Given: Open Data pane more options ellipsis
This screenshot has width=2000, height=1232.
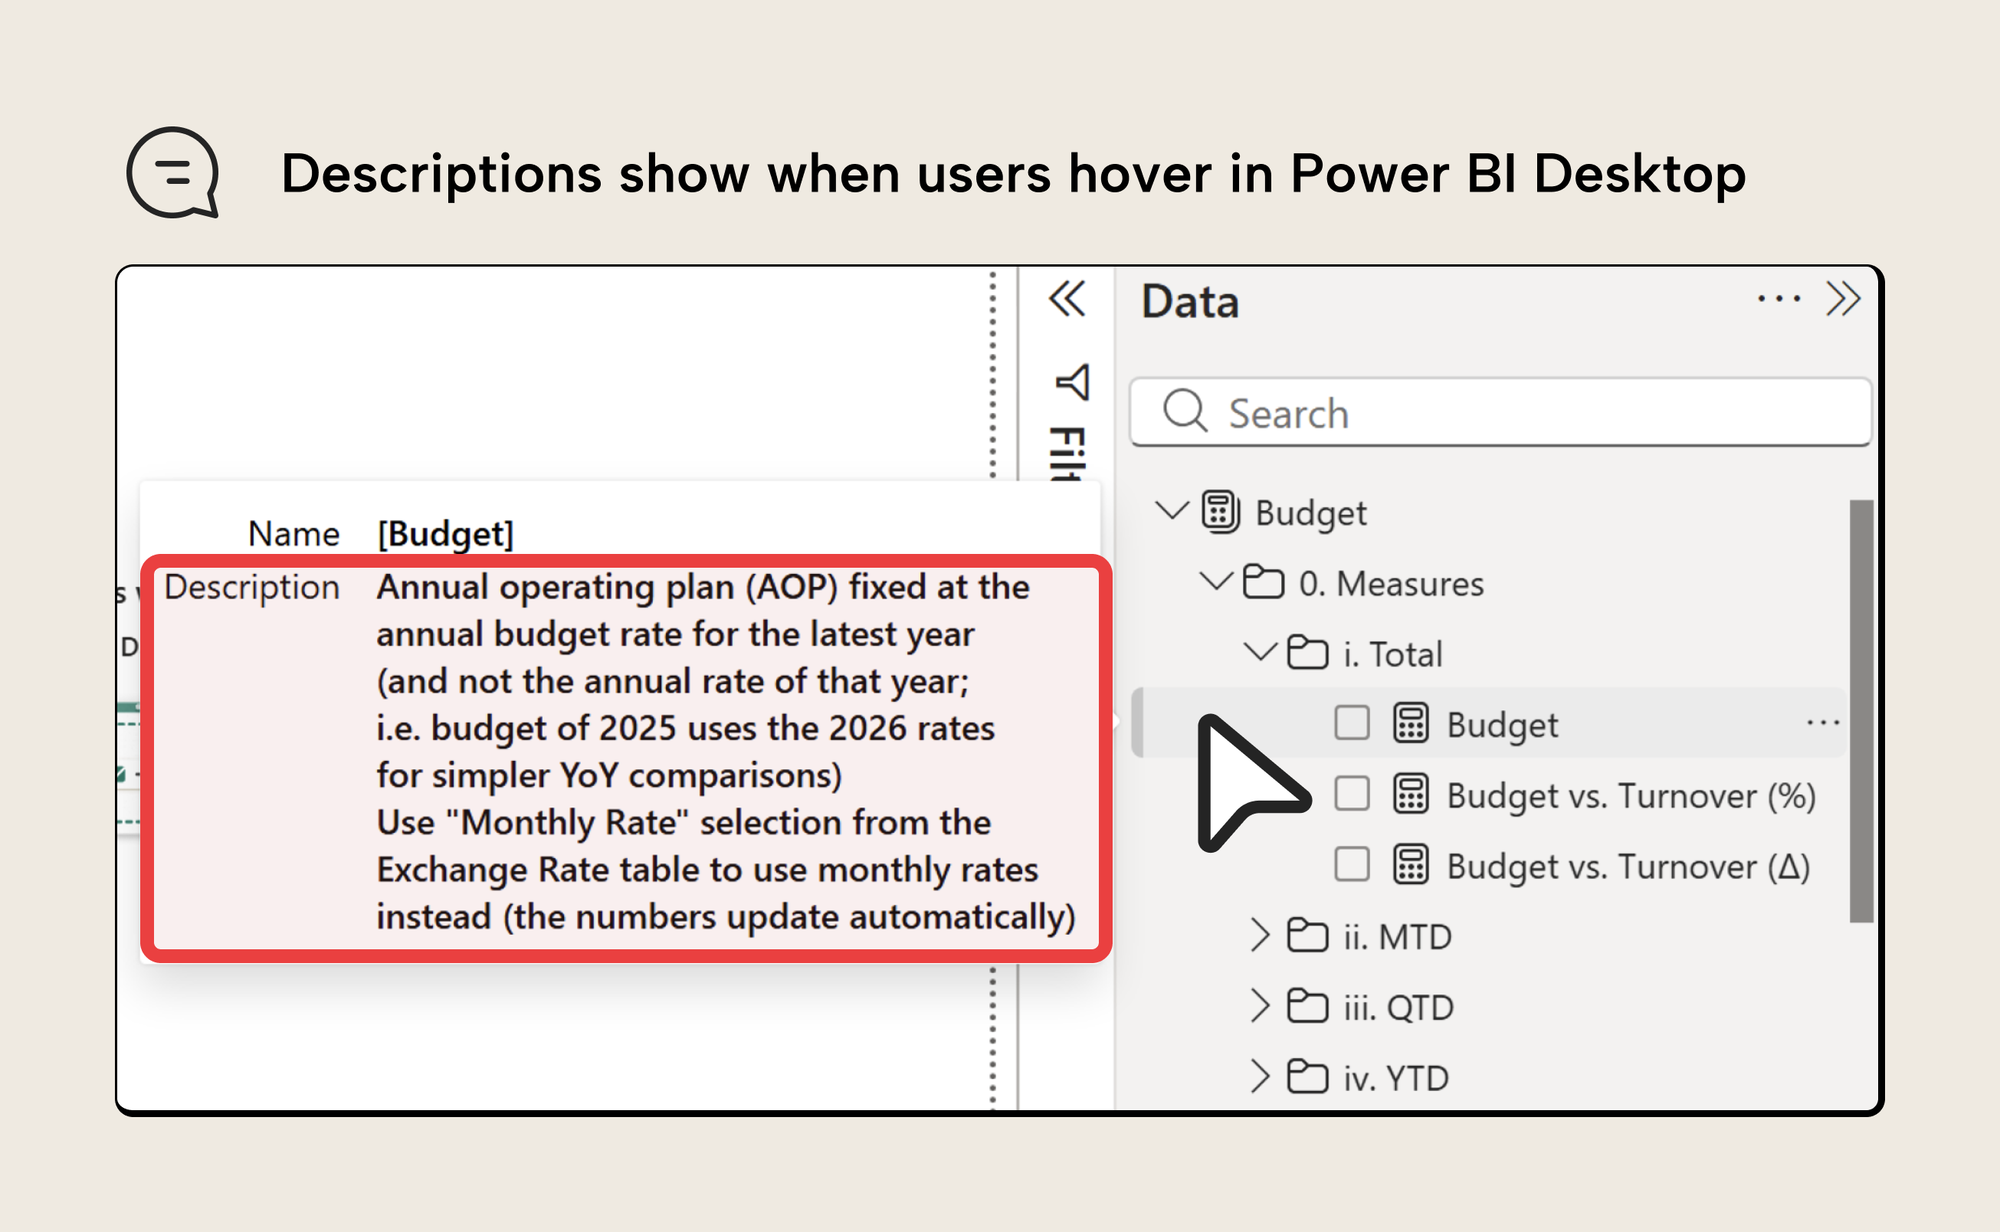Looking at the screenshot, I should click(x=1779, y=299).
